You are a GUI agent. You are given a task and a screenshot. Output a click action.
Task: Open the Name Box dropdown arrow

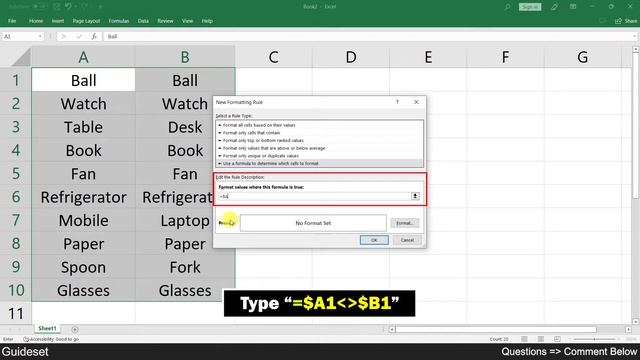coord(40,36)
